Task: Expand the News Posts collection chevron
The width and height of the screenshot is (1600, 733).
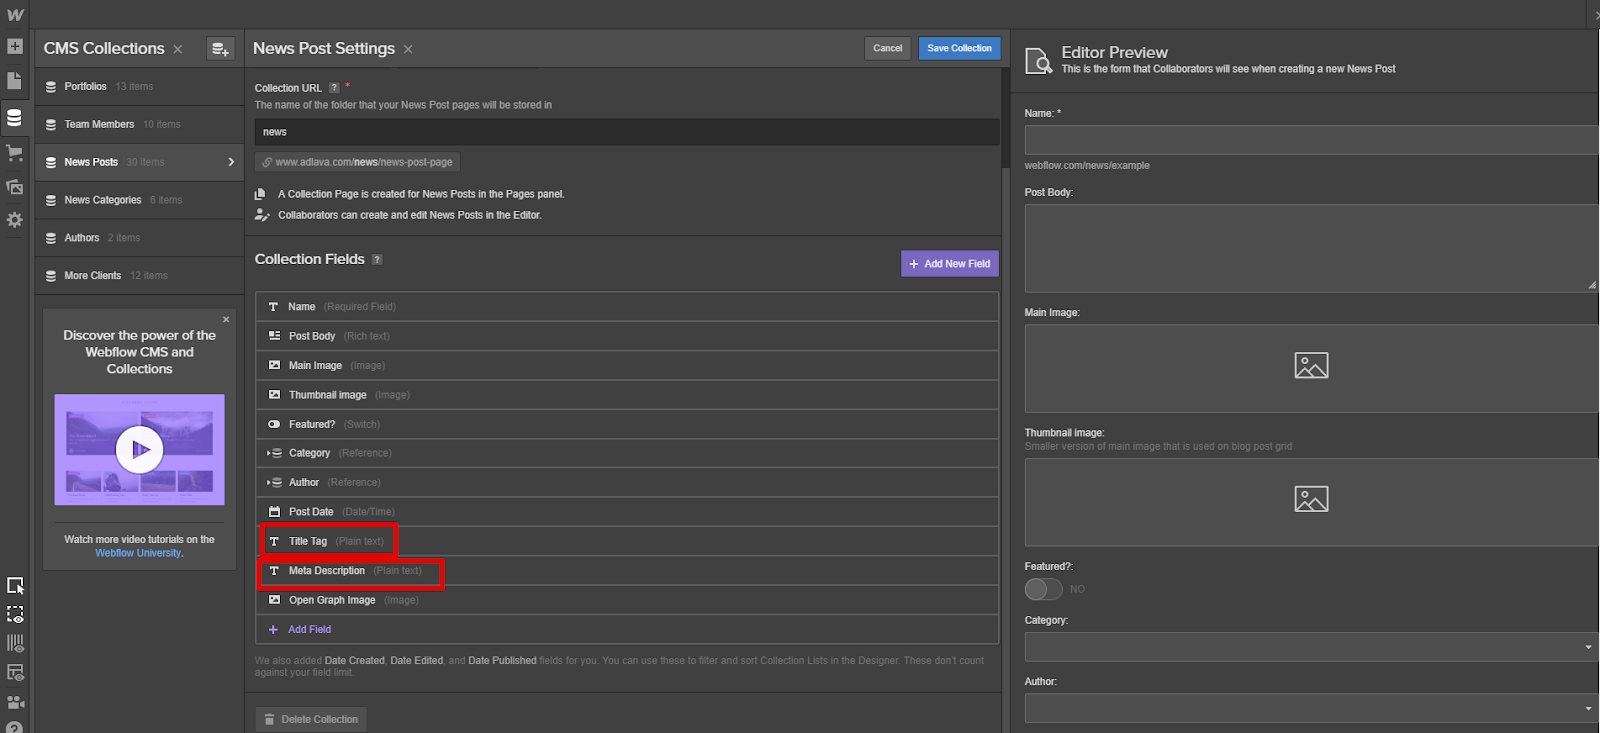Action: [231, 162]
